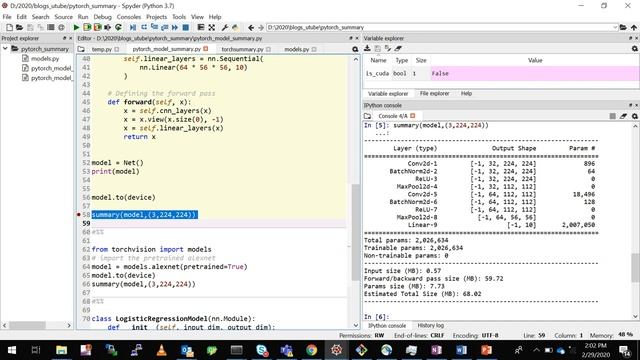
Task: Open the Debug menu
Action: tap(102, 17)
